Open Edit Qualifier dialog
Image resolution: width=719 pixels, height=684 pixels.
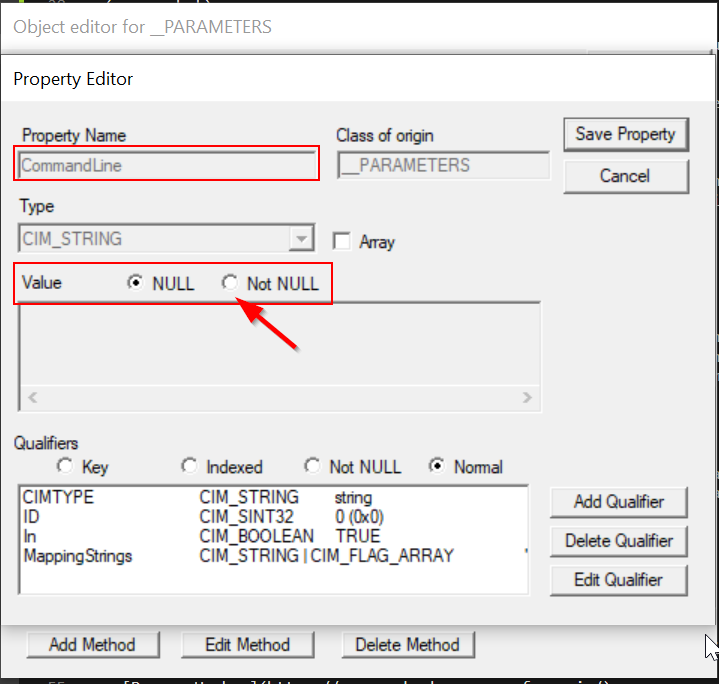coord(619,579)
